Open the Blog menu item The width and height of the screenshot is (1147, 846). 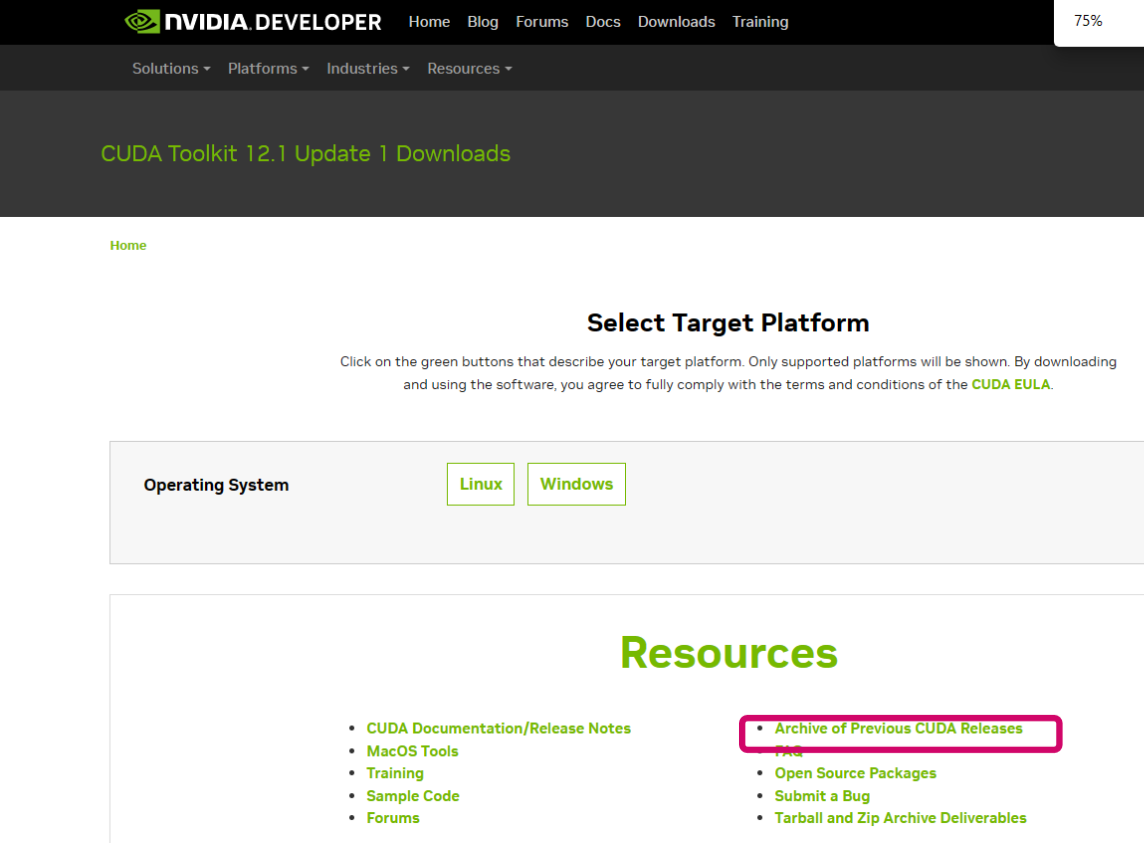(x=483, y=22)
